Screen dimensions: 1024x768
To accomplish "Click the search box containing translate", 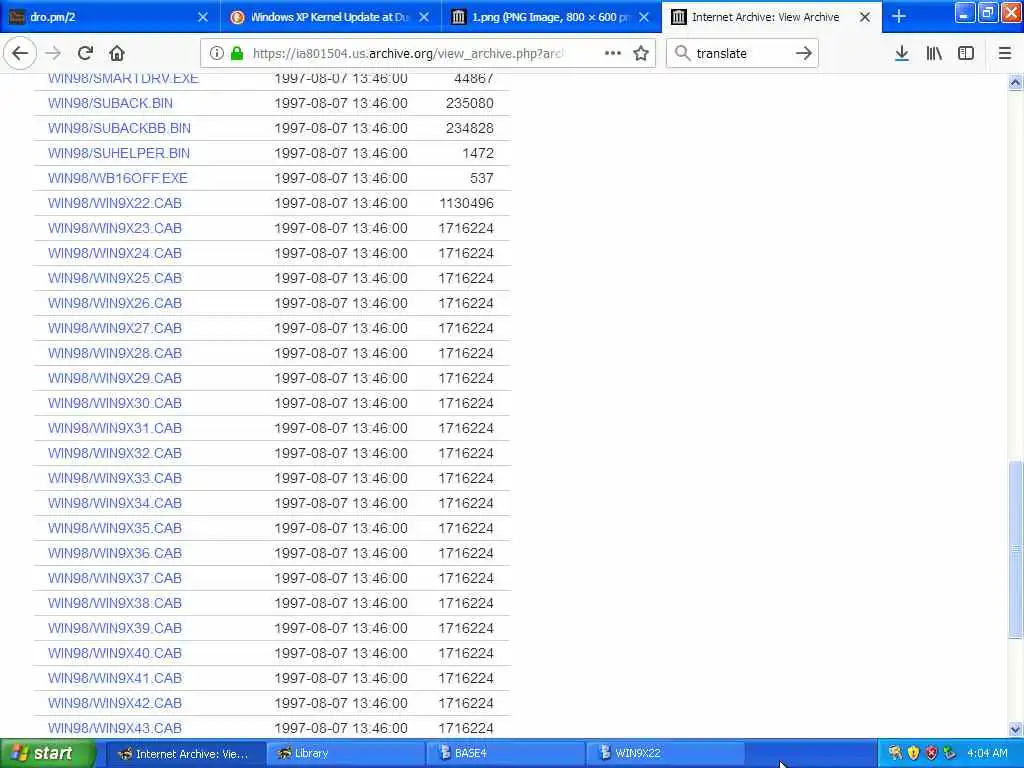I will 741,54.
